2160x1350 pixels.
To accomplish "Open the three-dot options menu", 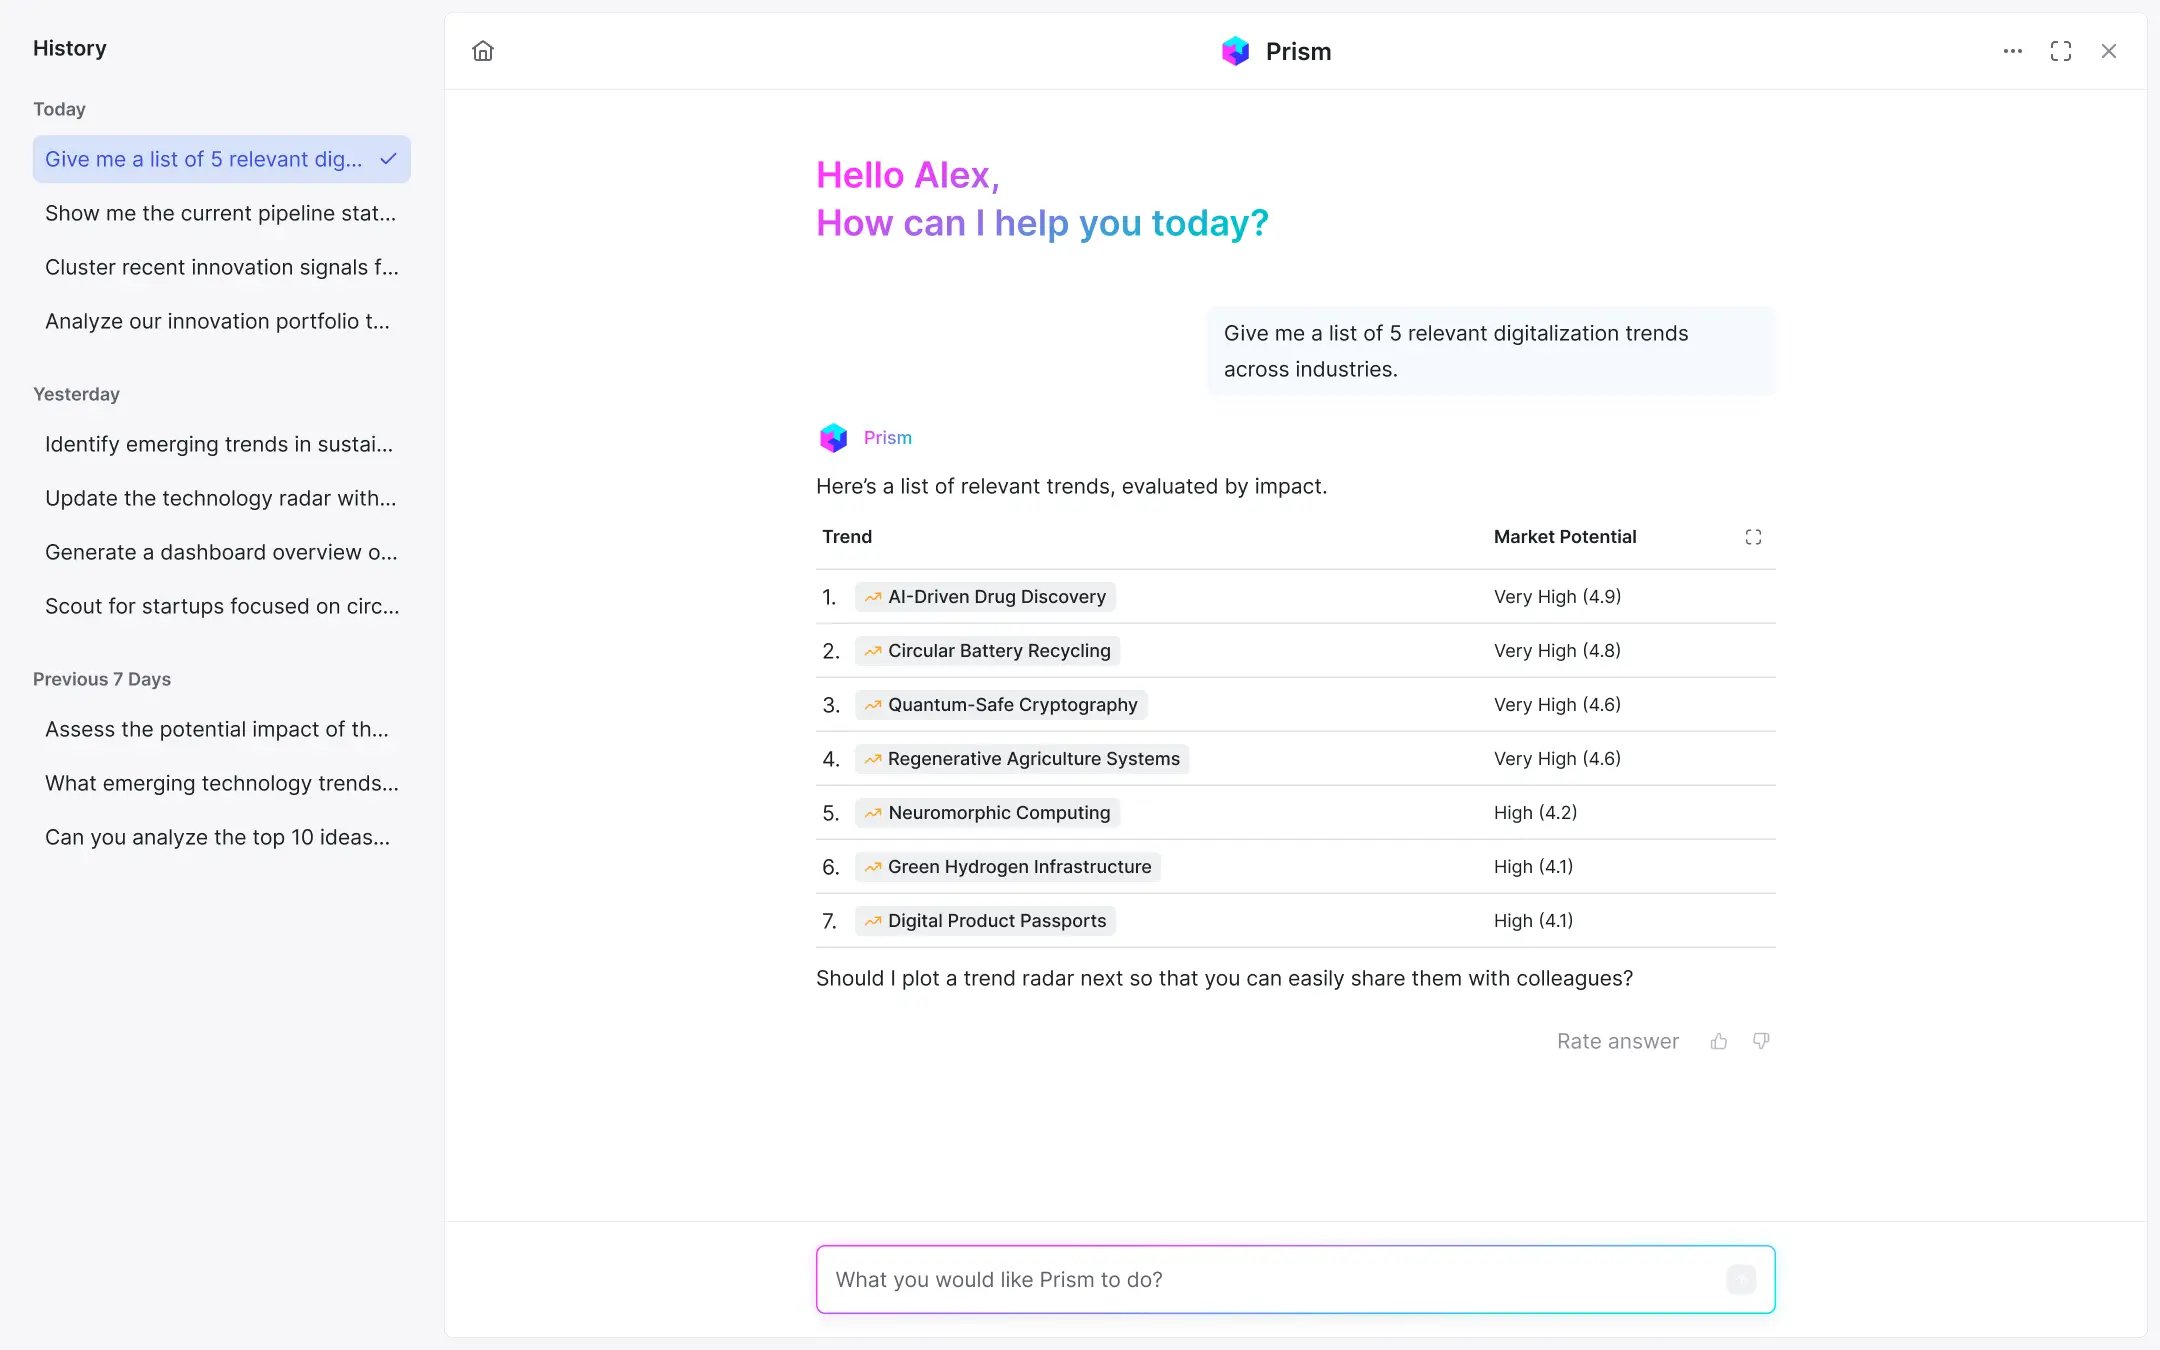I will click(2012, 51).
